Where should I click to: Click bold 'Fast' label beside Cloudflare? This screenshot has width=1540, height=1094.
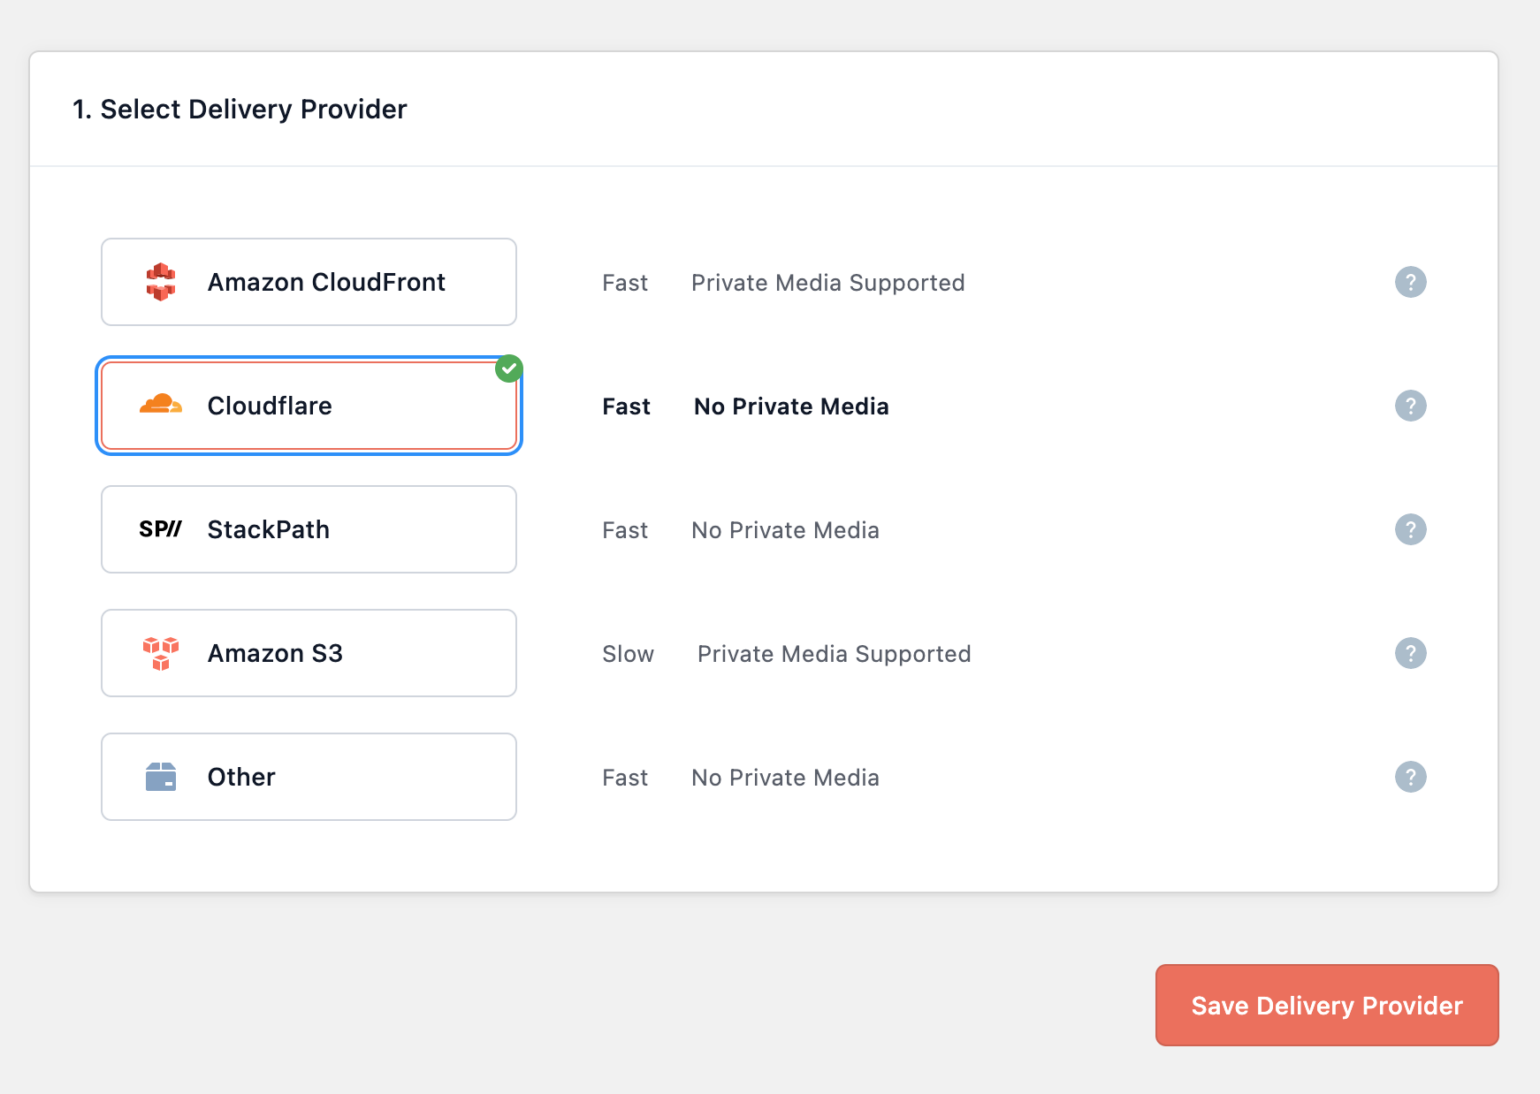[x=626, y=406]
